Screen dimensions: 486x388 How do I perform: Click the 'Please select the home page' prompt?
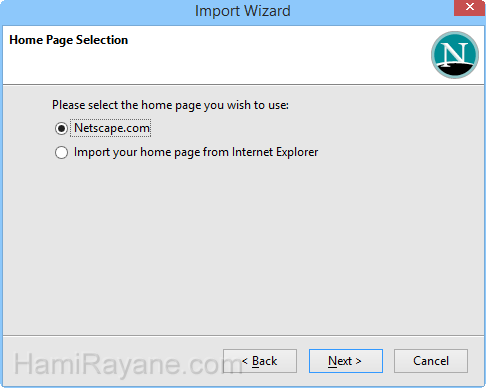[x=170, y=105]
